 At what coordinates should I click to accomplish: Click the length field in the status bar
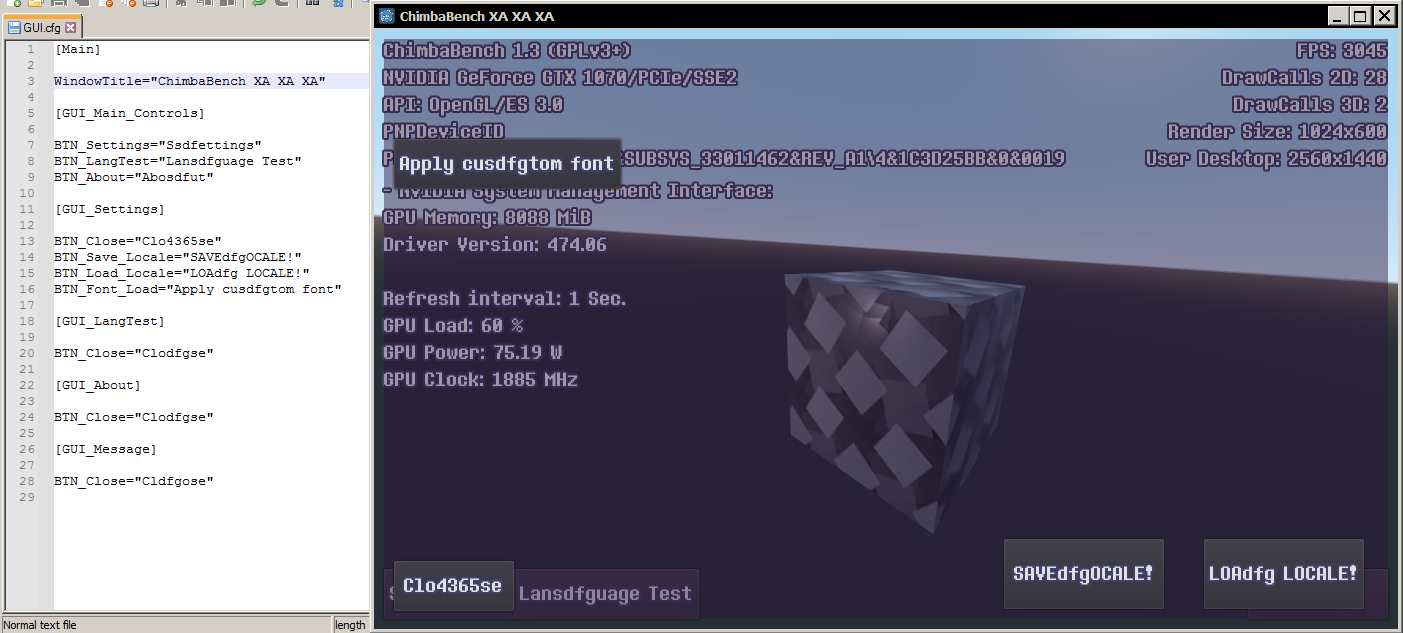350,625
